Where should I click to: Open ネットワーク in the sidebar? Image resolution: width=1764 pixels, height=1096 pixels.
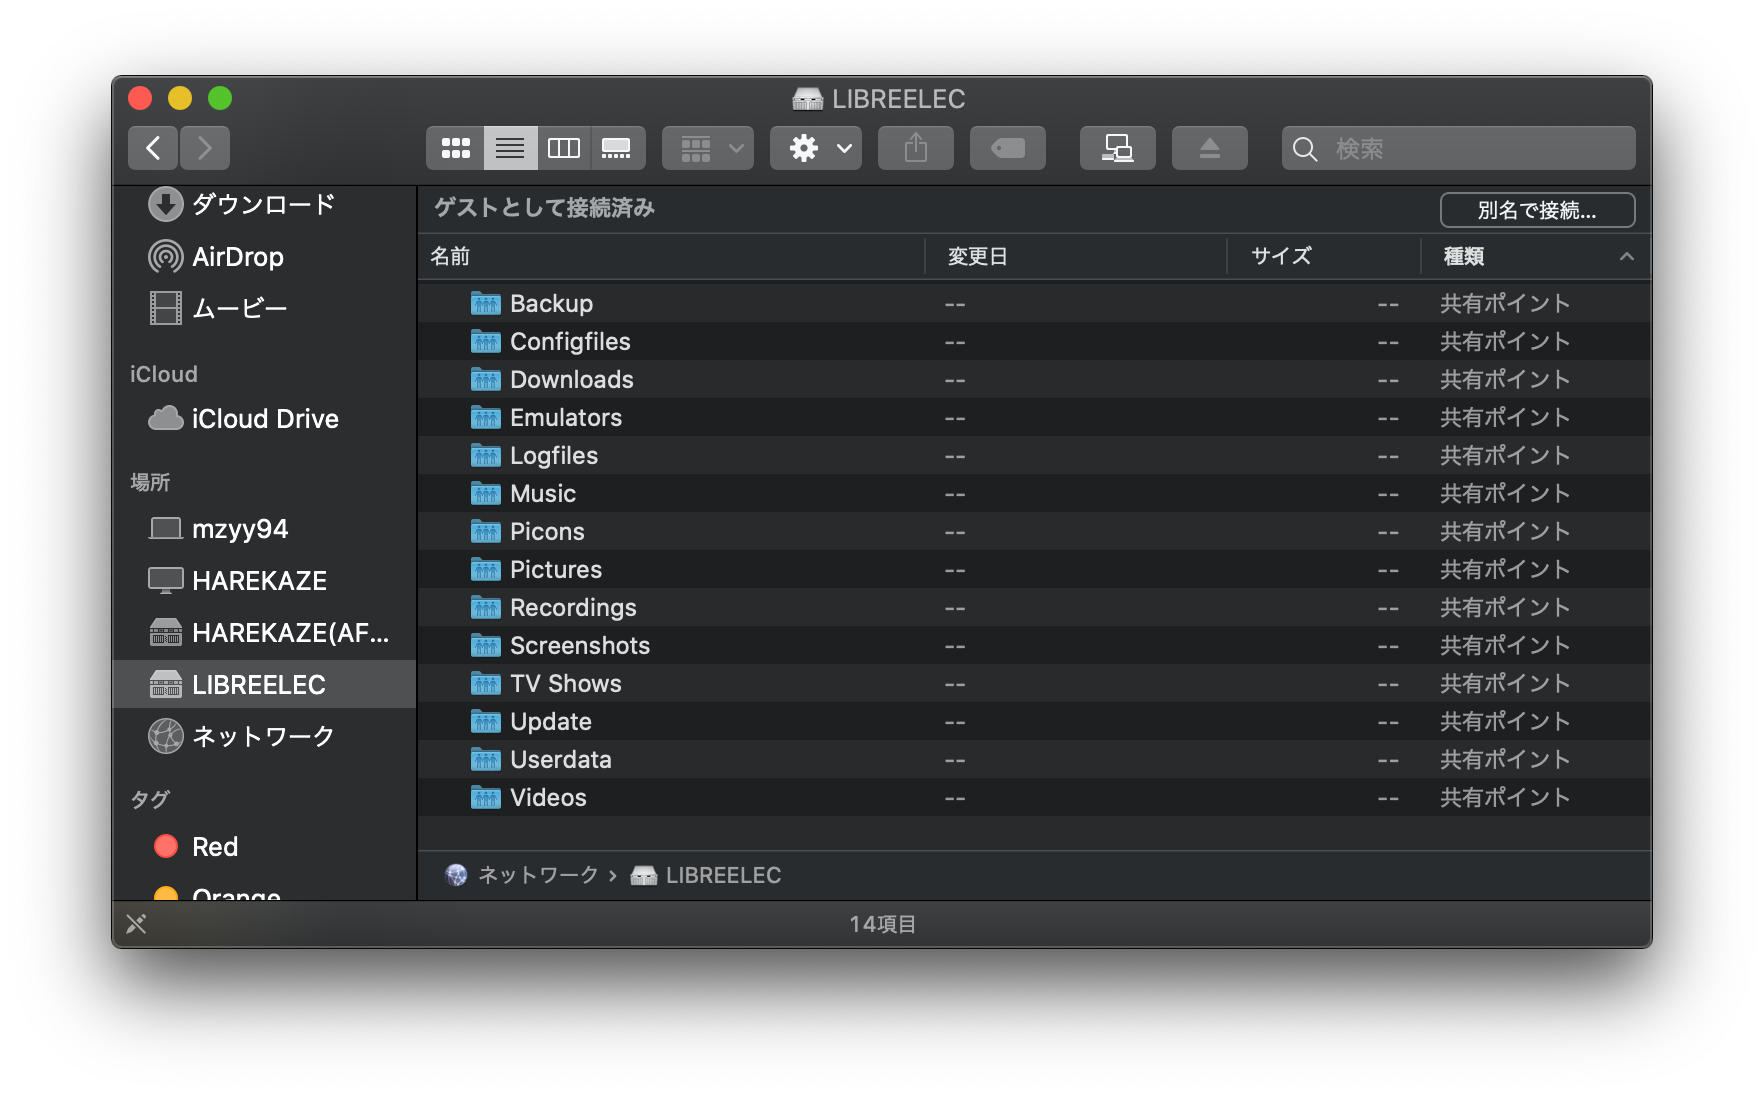click(x=265, y=736)
